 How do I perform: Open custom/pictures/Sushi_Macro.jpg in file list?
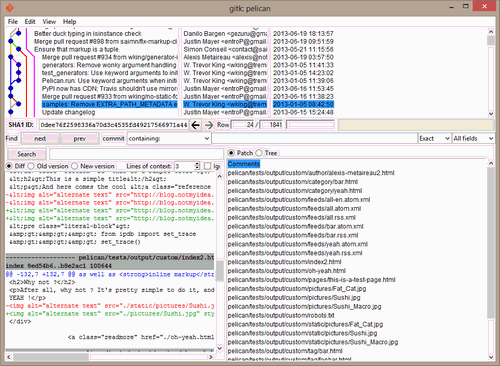(305, 306)
